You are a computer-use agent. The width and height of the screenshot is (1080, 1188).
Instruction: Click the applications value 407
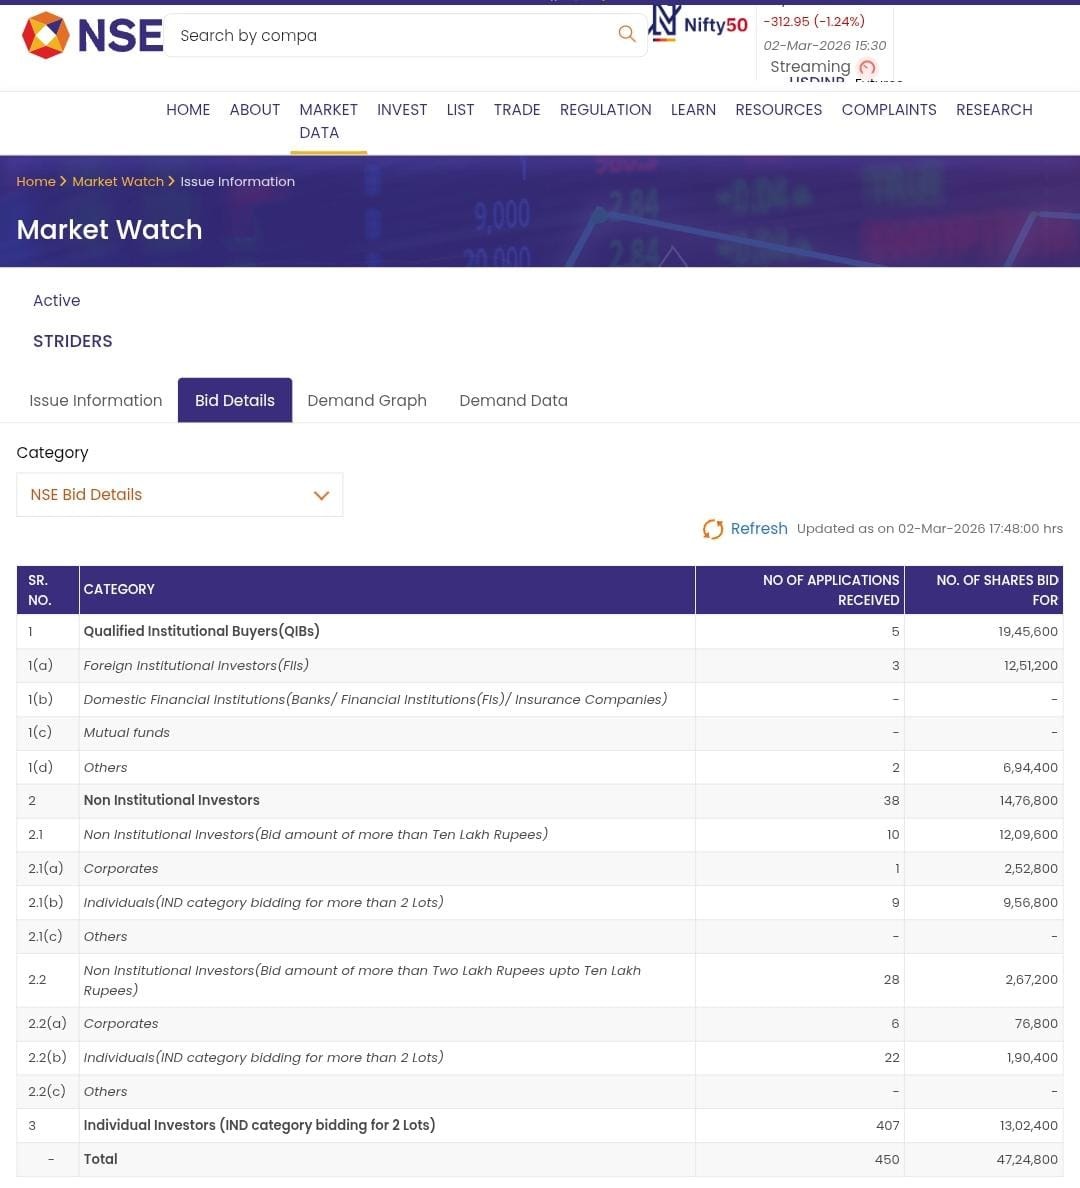click(887, 1125)
